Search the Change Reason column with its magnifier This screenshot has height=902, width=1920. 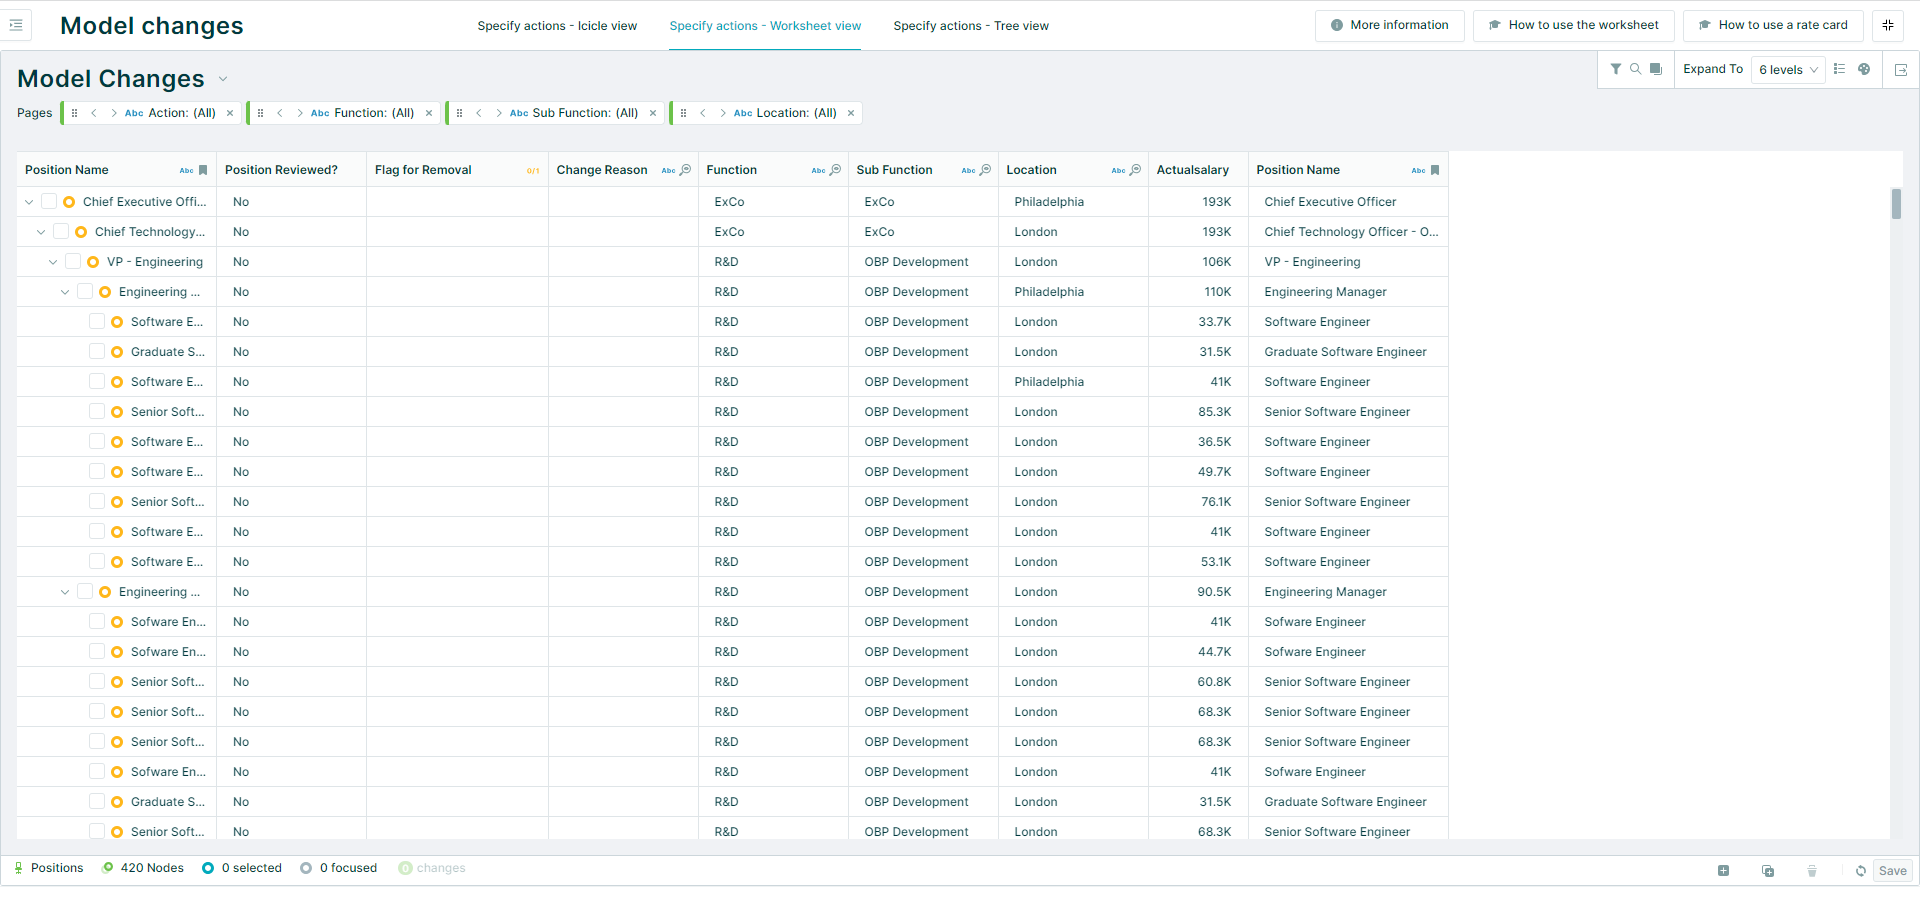pos(685,170)
